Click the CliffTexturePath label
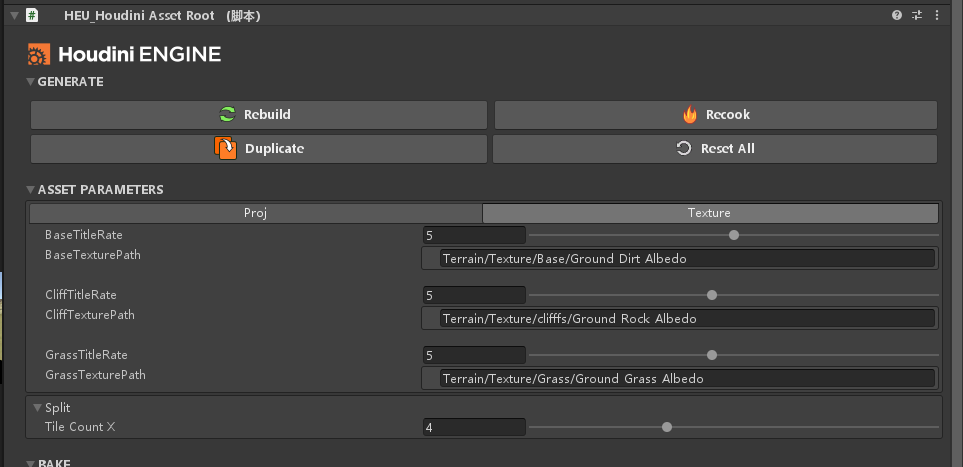 pos(90,315)
